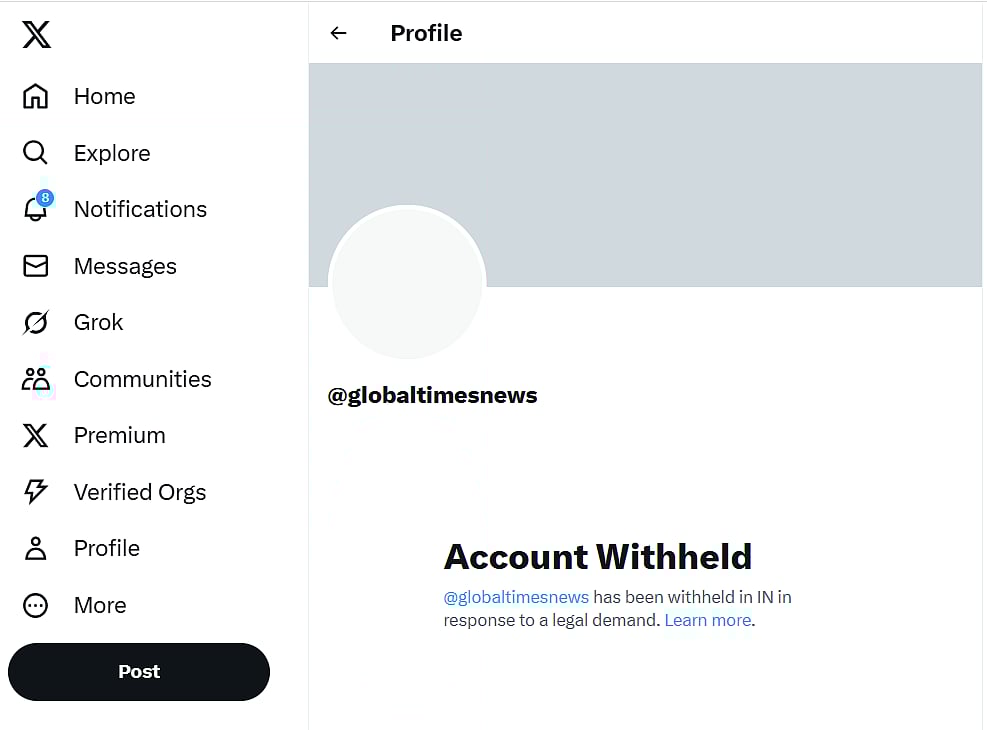Click the Communities people icon
987x730 pixels.
click(36, 379)
